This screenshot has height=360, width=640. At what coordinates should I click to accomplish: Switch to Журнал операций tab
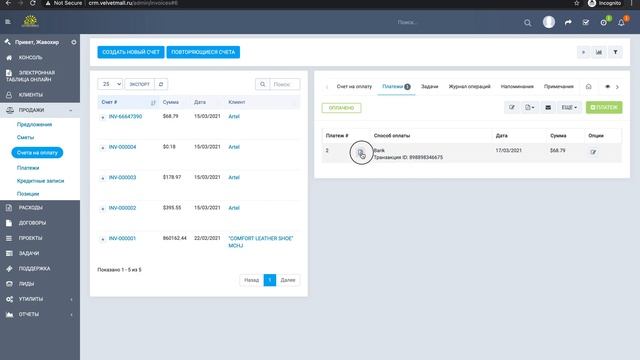click(x=469, y=87)
